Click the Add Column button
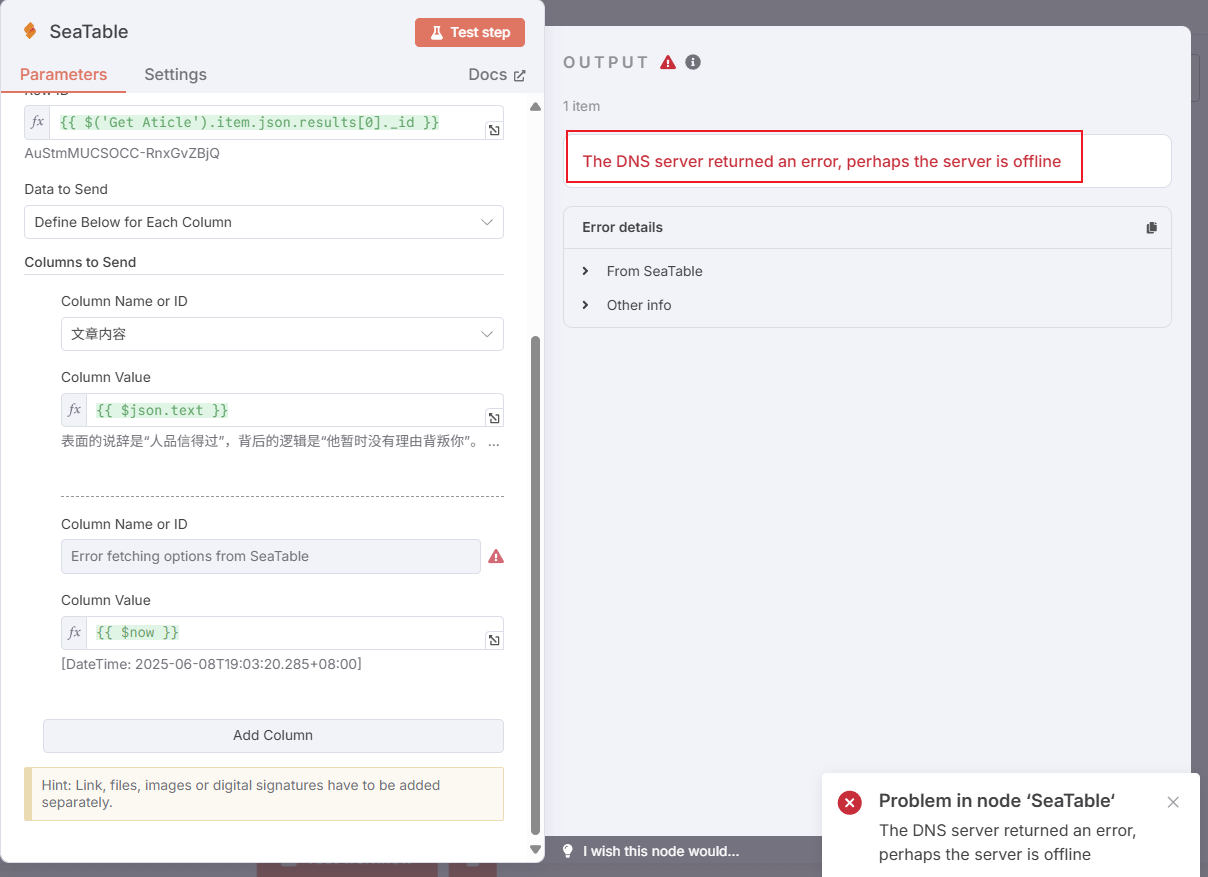 coord(273,735)
